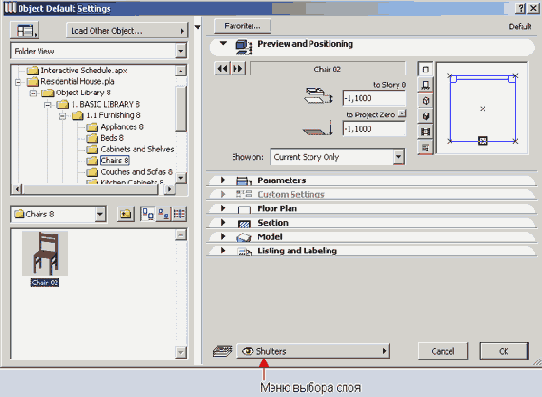Select the Chairs 8 folder in tree
The height and width of the screenshot is (397, 542).
(115, 160)
